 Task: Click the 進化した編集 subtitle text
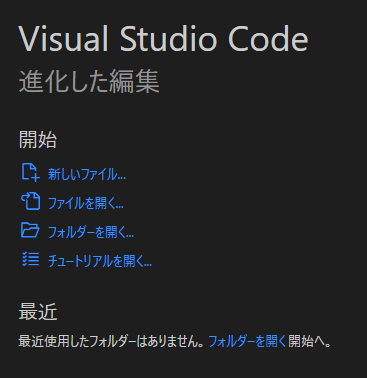[89, 81]
